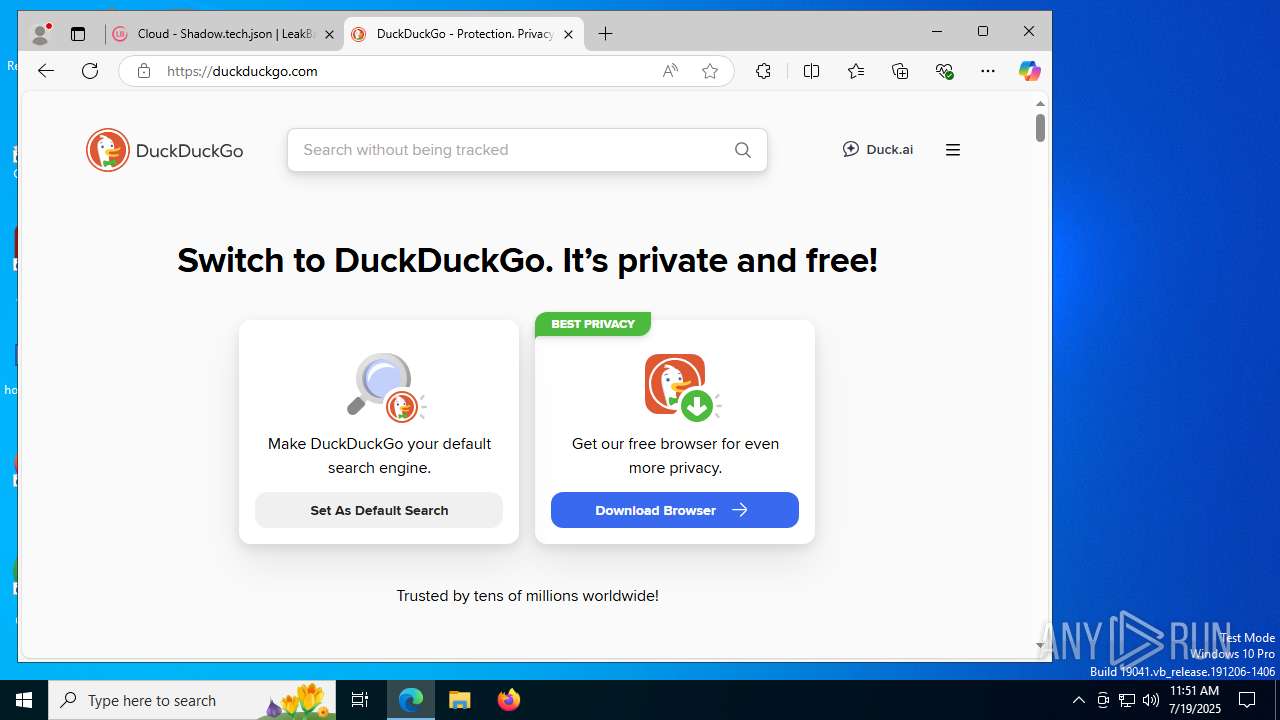This screenshot has width=1280, height=720.
Task: Open the tab actions menu icon
Action: (x=78, y=34)
